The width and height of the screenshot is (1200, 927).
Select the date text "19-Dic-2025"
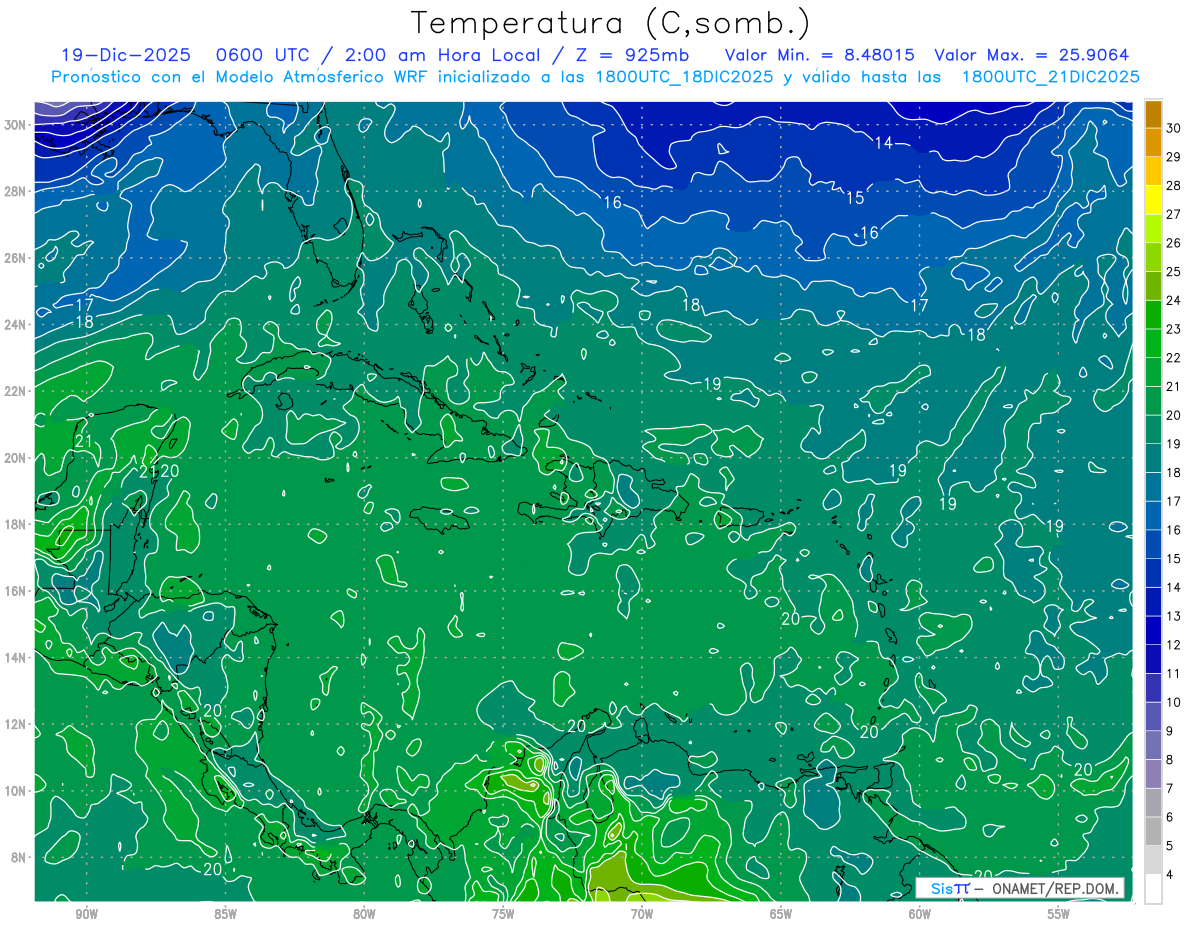(x=124, y=55)
